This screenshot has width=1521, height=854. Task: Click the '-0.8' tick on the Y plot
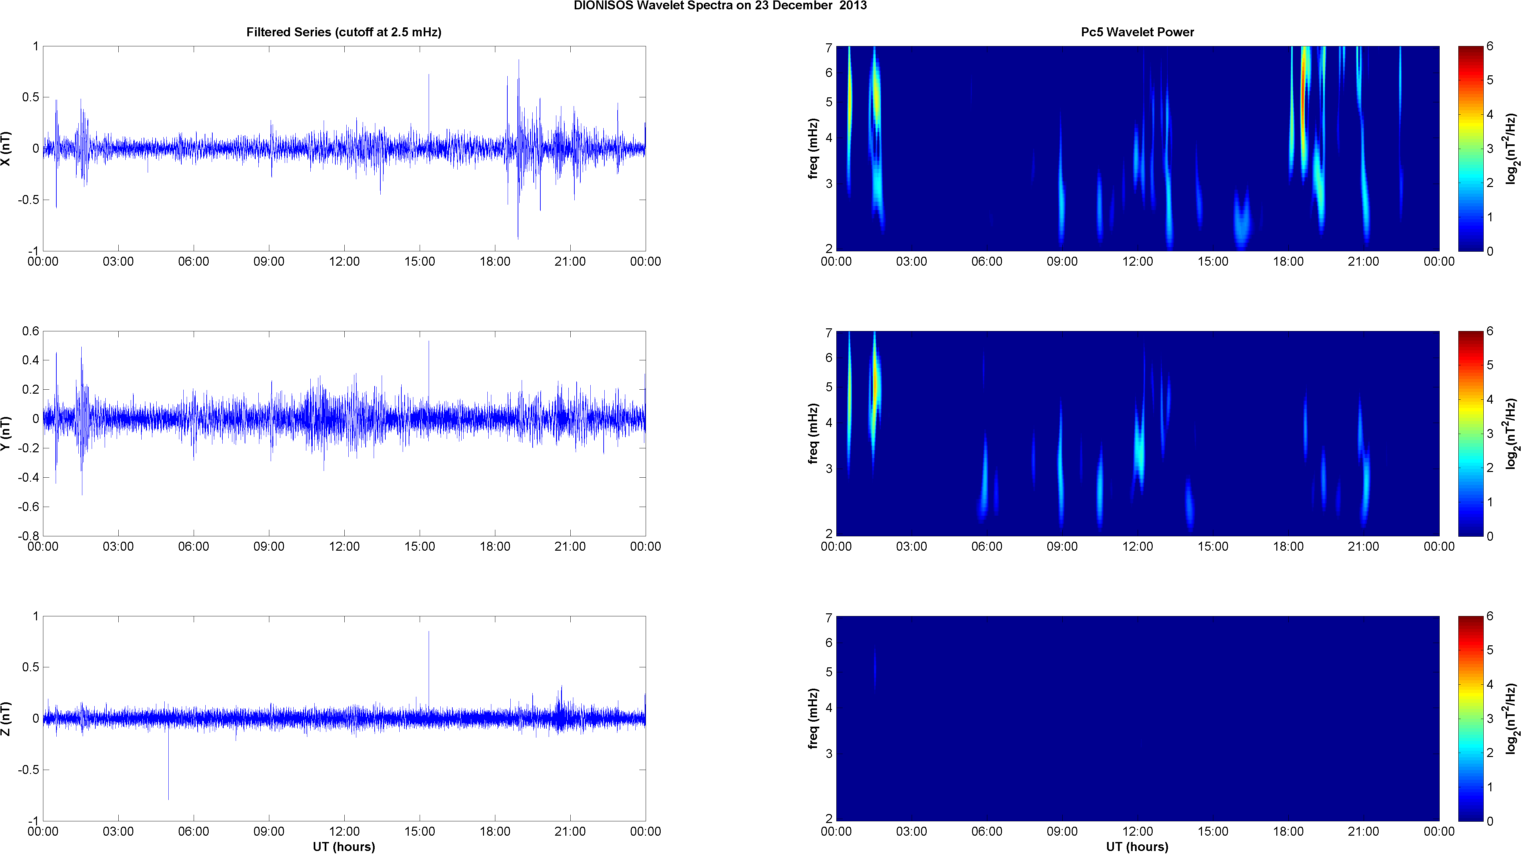[27, 536]
